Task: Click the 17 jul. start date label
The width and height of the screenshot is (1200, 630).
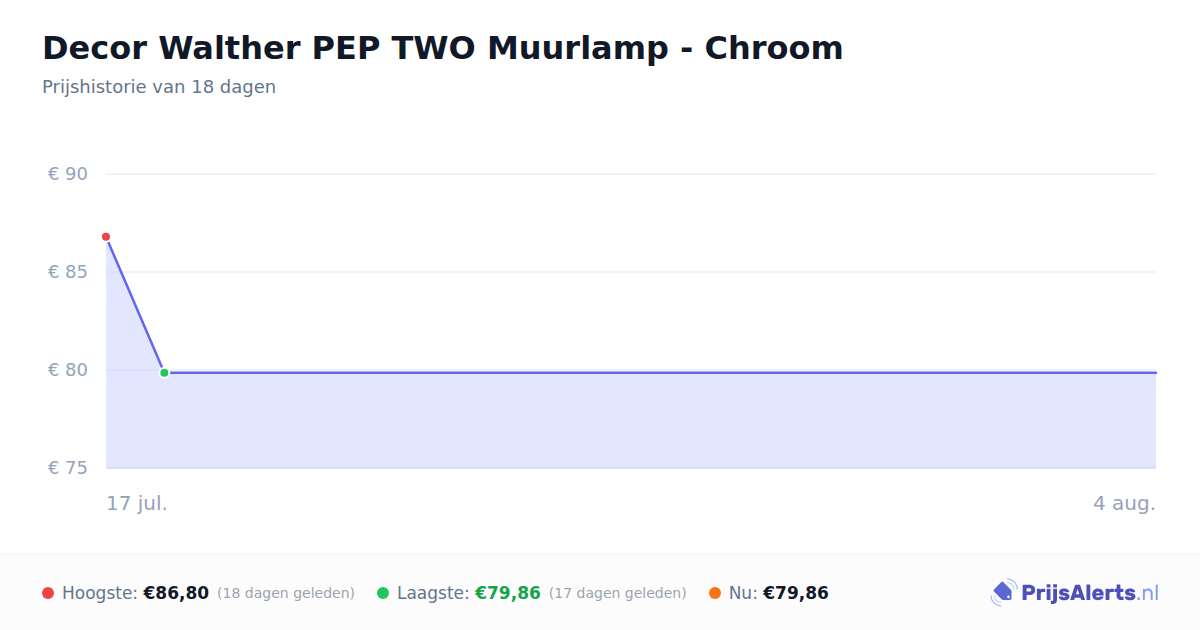Action: pos(137,503)
